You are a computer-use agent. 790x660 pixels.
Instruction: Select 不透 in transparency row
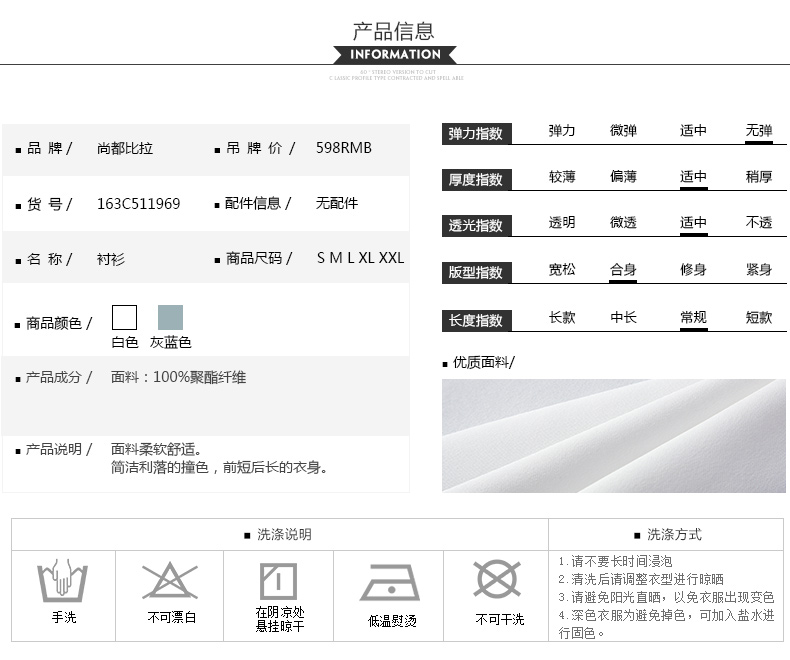click(759, 223)
